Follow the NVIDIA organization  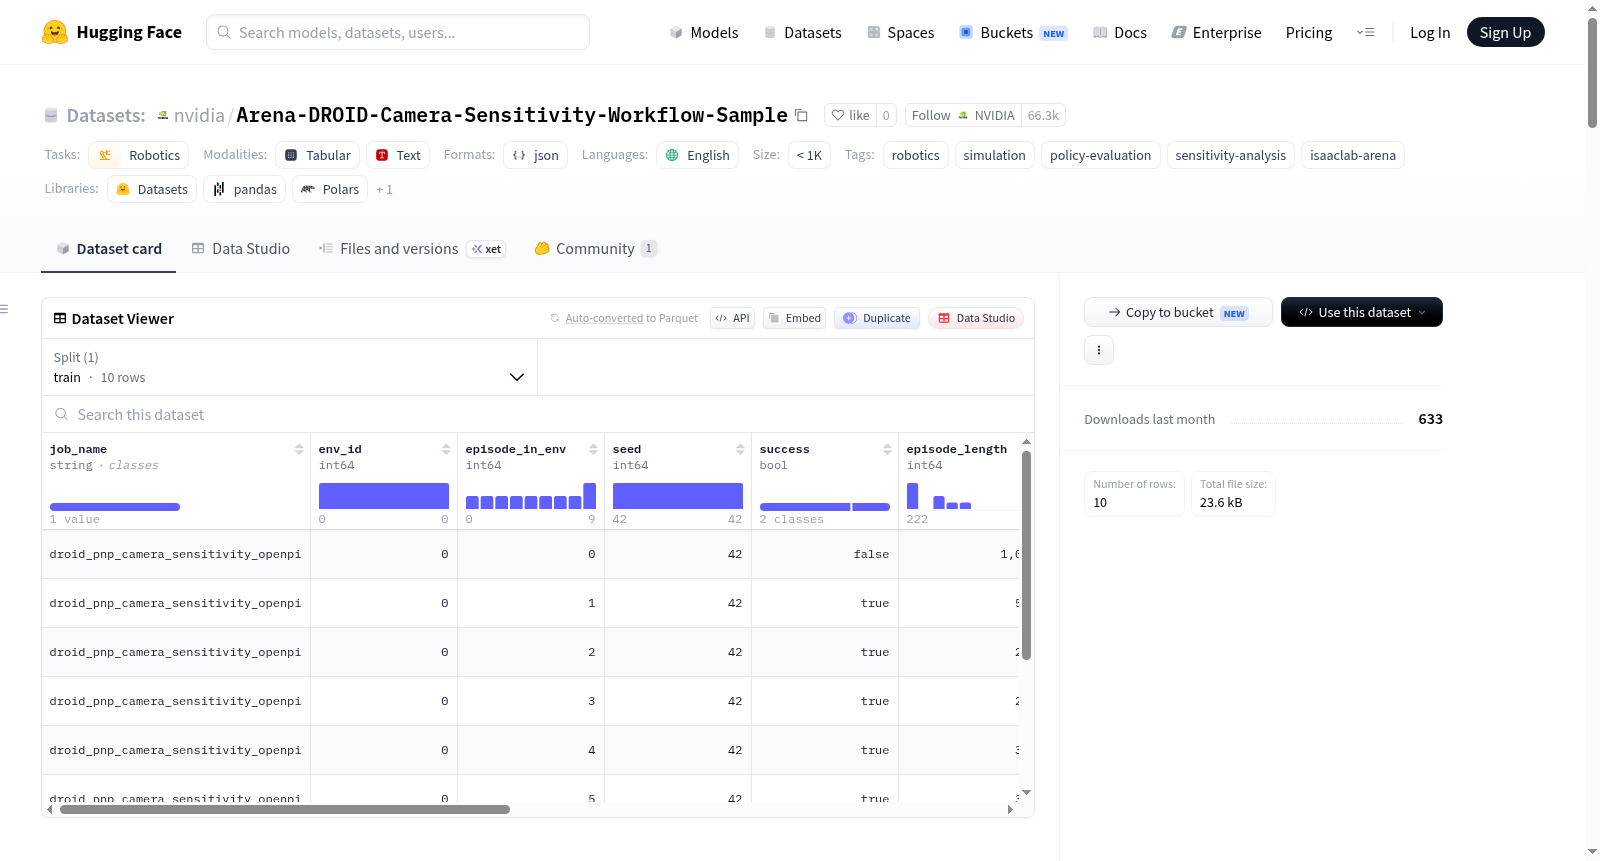click(963, 115)
